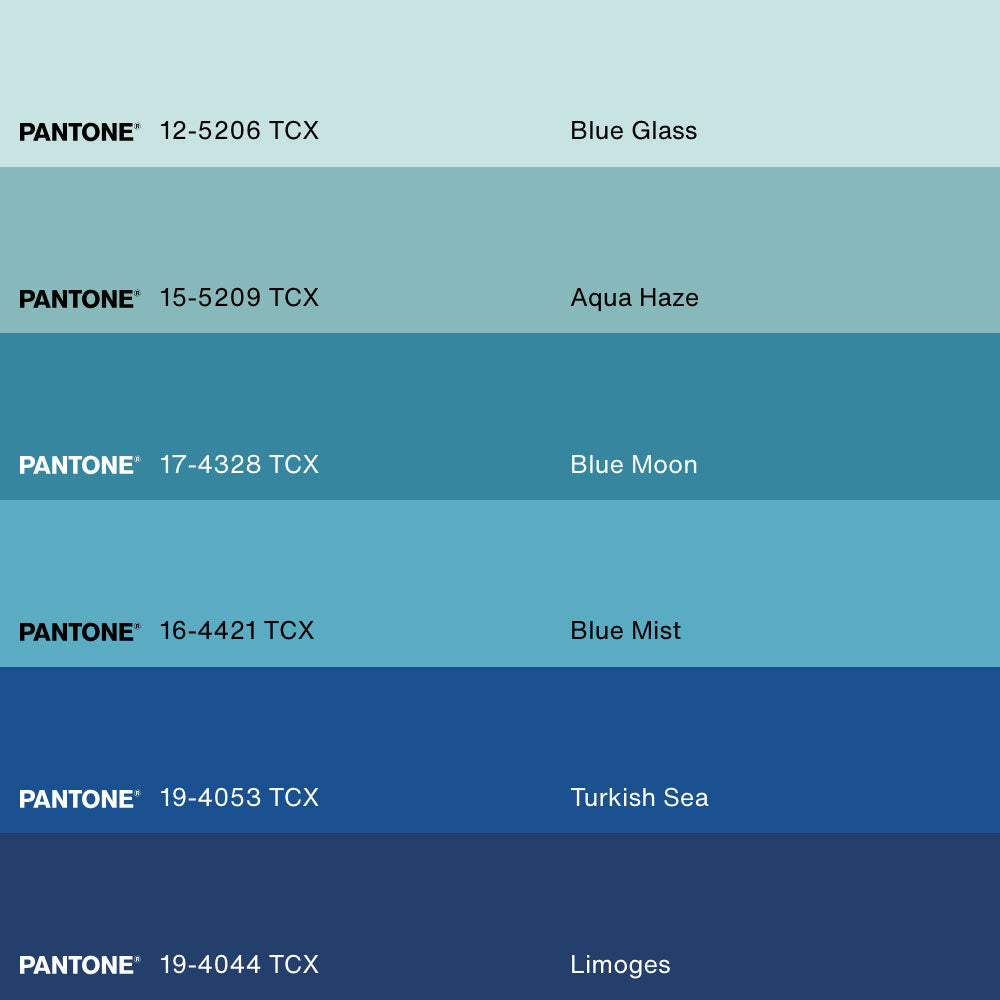Click the Pantone logo in Blue Glass row
This screenshot has height=1000, width=1000.
[x=79, y=132]
